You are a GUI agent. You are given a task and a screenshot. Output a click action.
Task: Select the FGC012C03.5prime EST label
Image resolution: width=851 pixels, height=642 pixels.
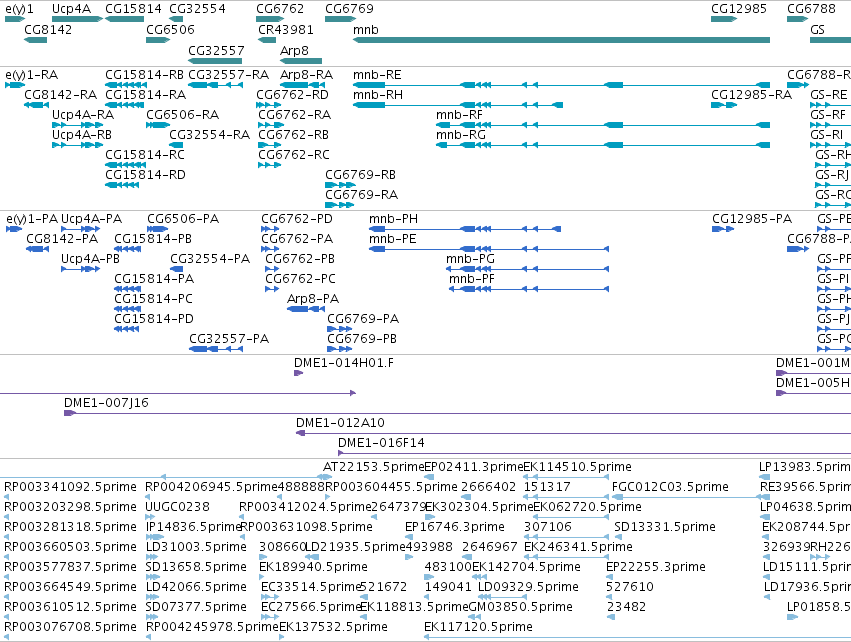pos(670,487)
